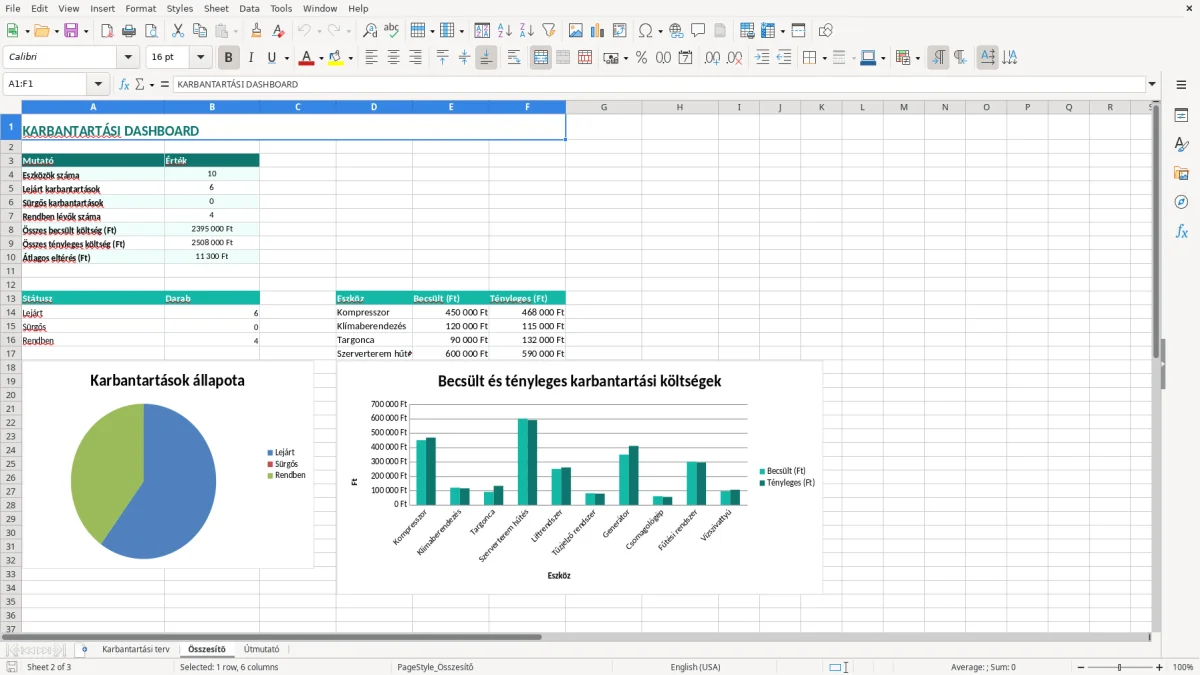1200x675 pixels.
Task: Toggle Merge and Center Cells
Action: (x=541, y=58)
